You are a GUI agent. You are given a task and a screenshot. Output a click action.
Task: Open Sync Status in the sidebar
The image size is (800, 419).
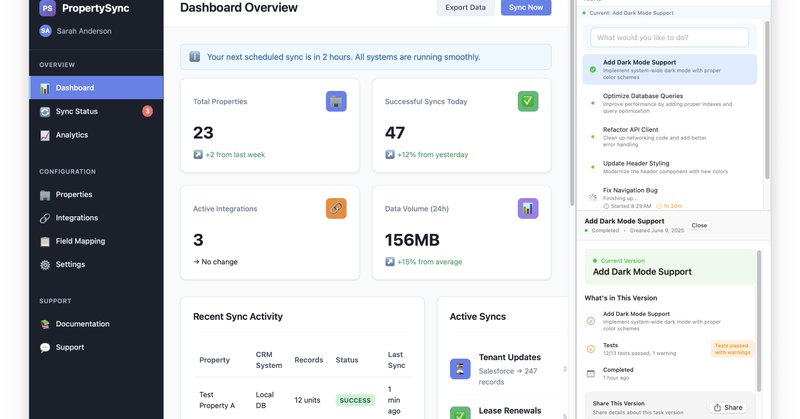[96, 111]
